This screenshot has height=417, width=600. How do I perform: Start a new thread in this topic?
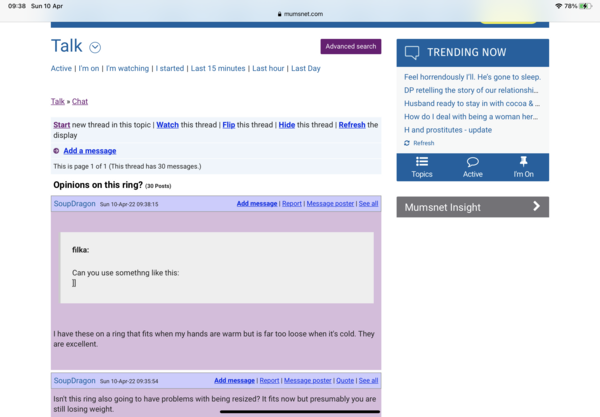click(x=62, y=125)
